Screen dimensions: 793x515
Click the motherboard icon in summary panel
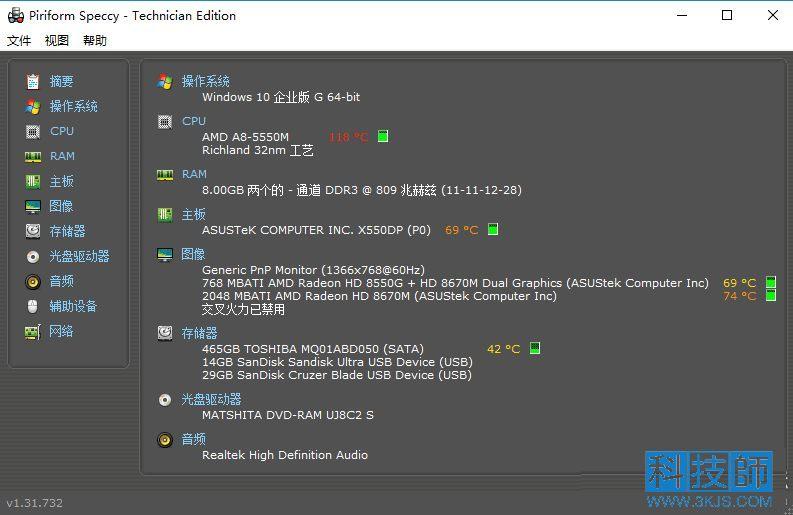pyautogui.click(x=165, y=215)
